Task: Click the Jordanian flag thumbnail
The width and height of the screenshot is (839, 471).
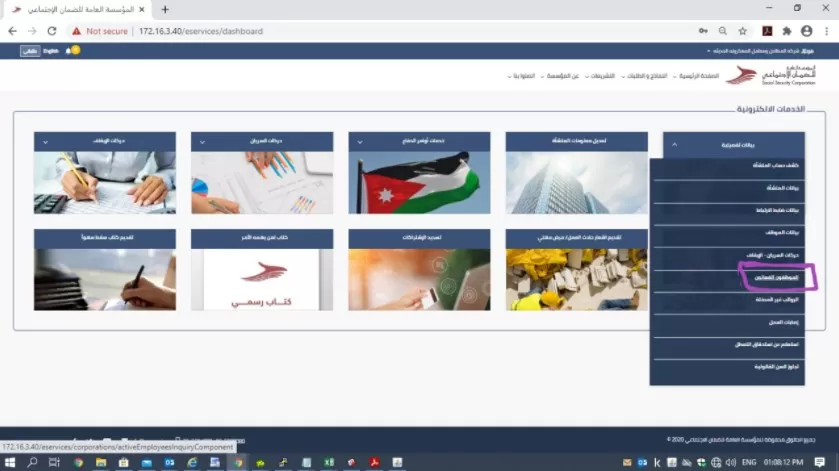Action: [419, 183]
